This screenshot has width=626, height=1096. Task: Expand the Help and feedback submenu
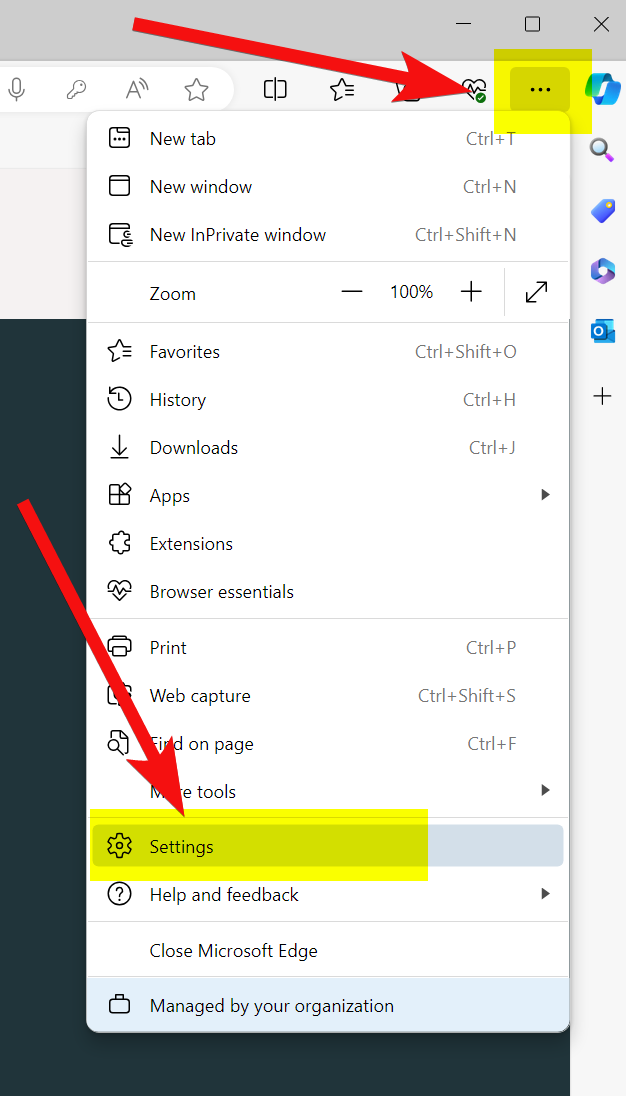point(545,894)
